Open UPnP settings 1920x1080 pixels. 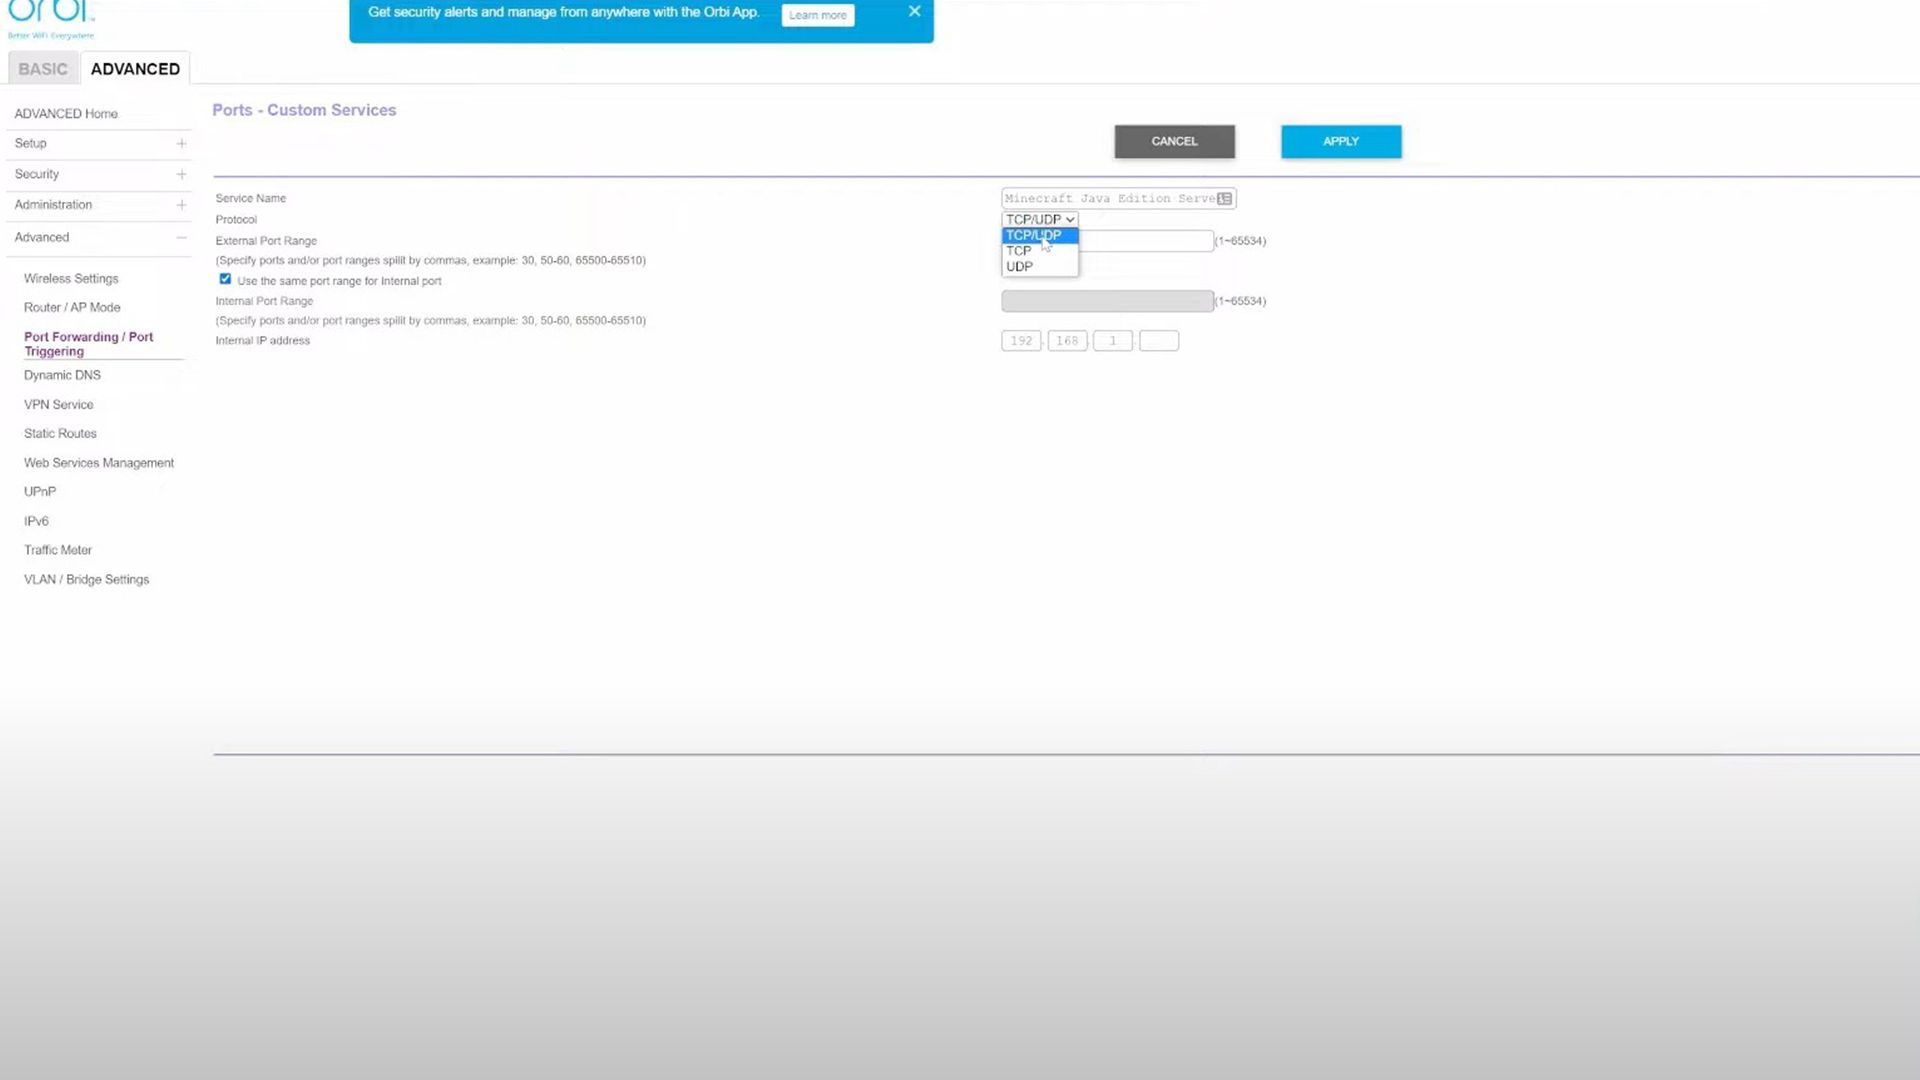(x=40, y=492)
